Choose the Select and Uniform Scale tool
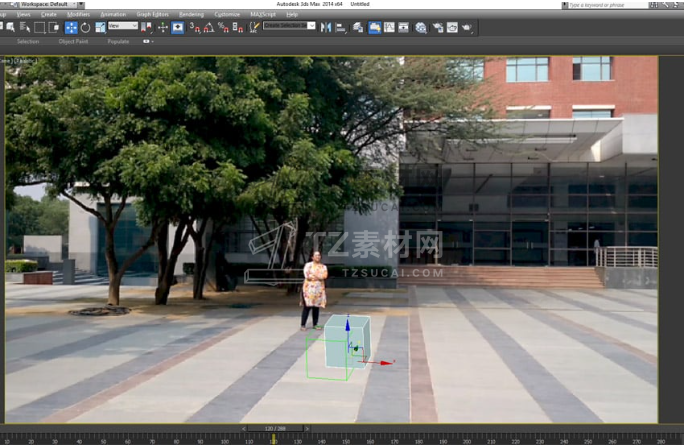The width and height of the screenshot is (688, 445). coord(100,28)
